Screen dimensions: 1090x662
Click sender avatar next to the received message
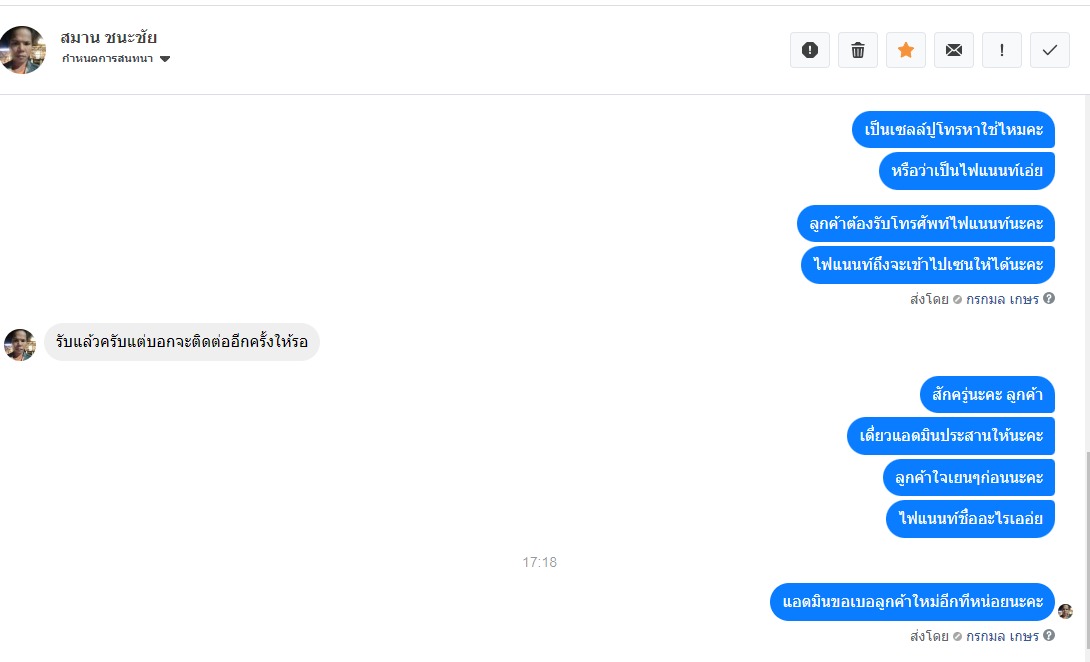[x=19, y=345]
